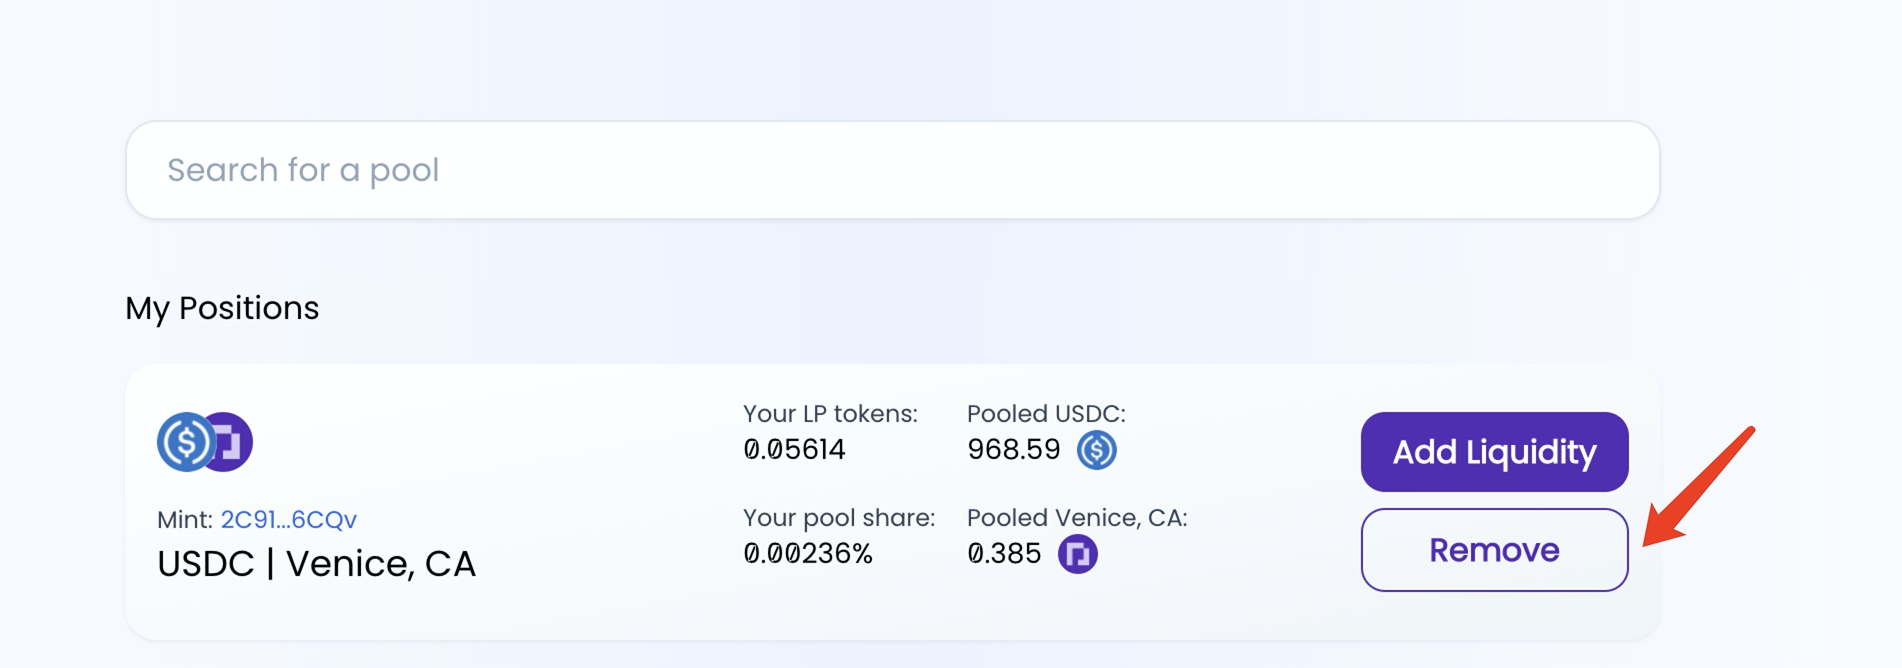This screenshot has width=1902, height=668.
Task: Click the blue USDC icon in the pair logo
Action: [x=184, y=442]
